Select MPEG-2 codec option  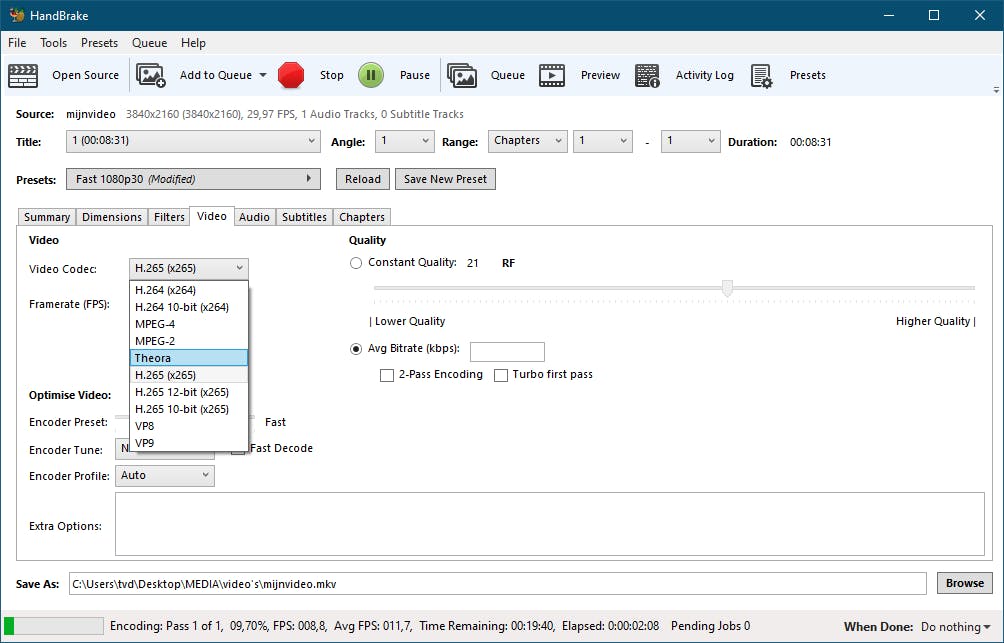coord(188,341)
